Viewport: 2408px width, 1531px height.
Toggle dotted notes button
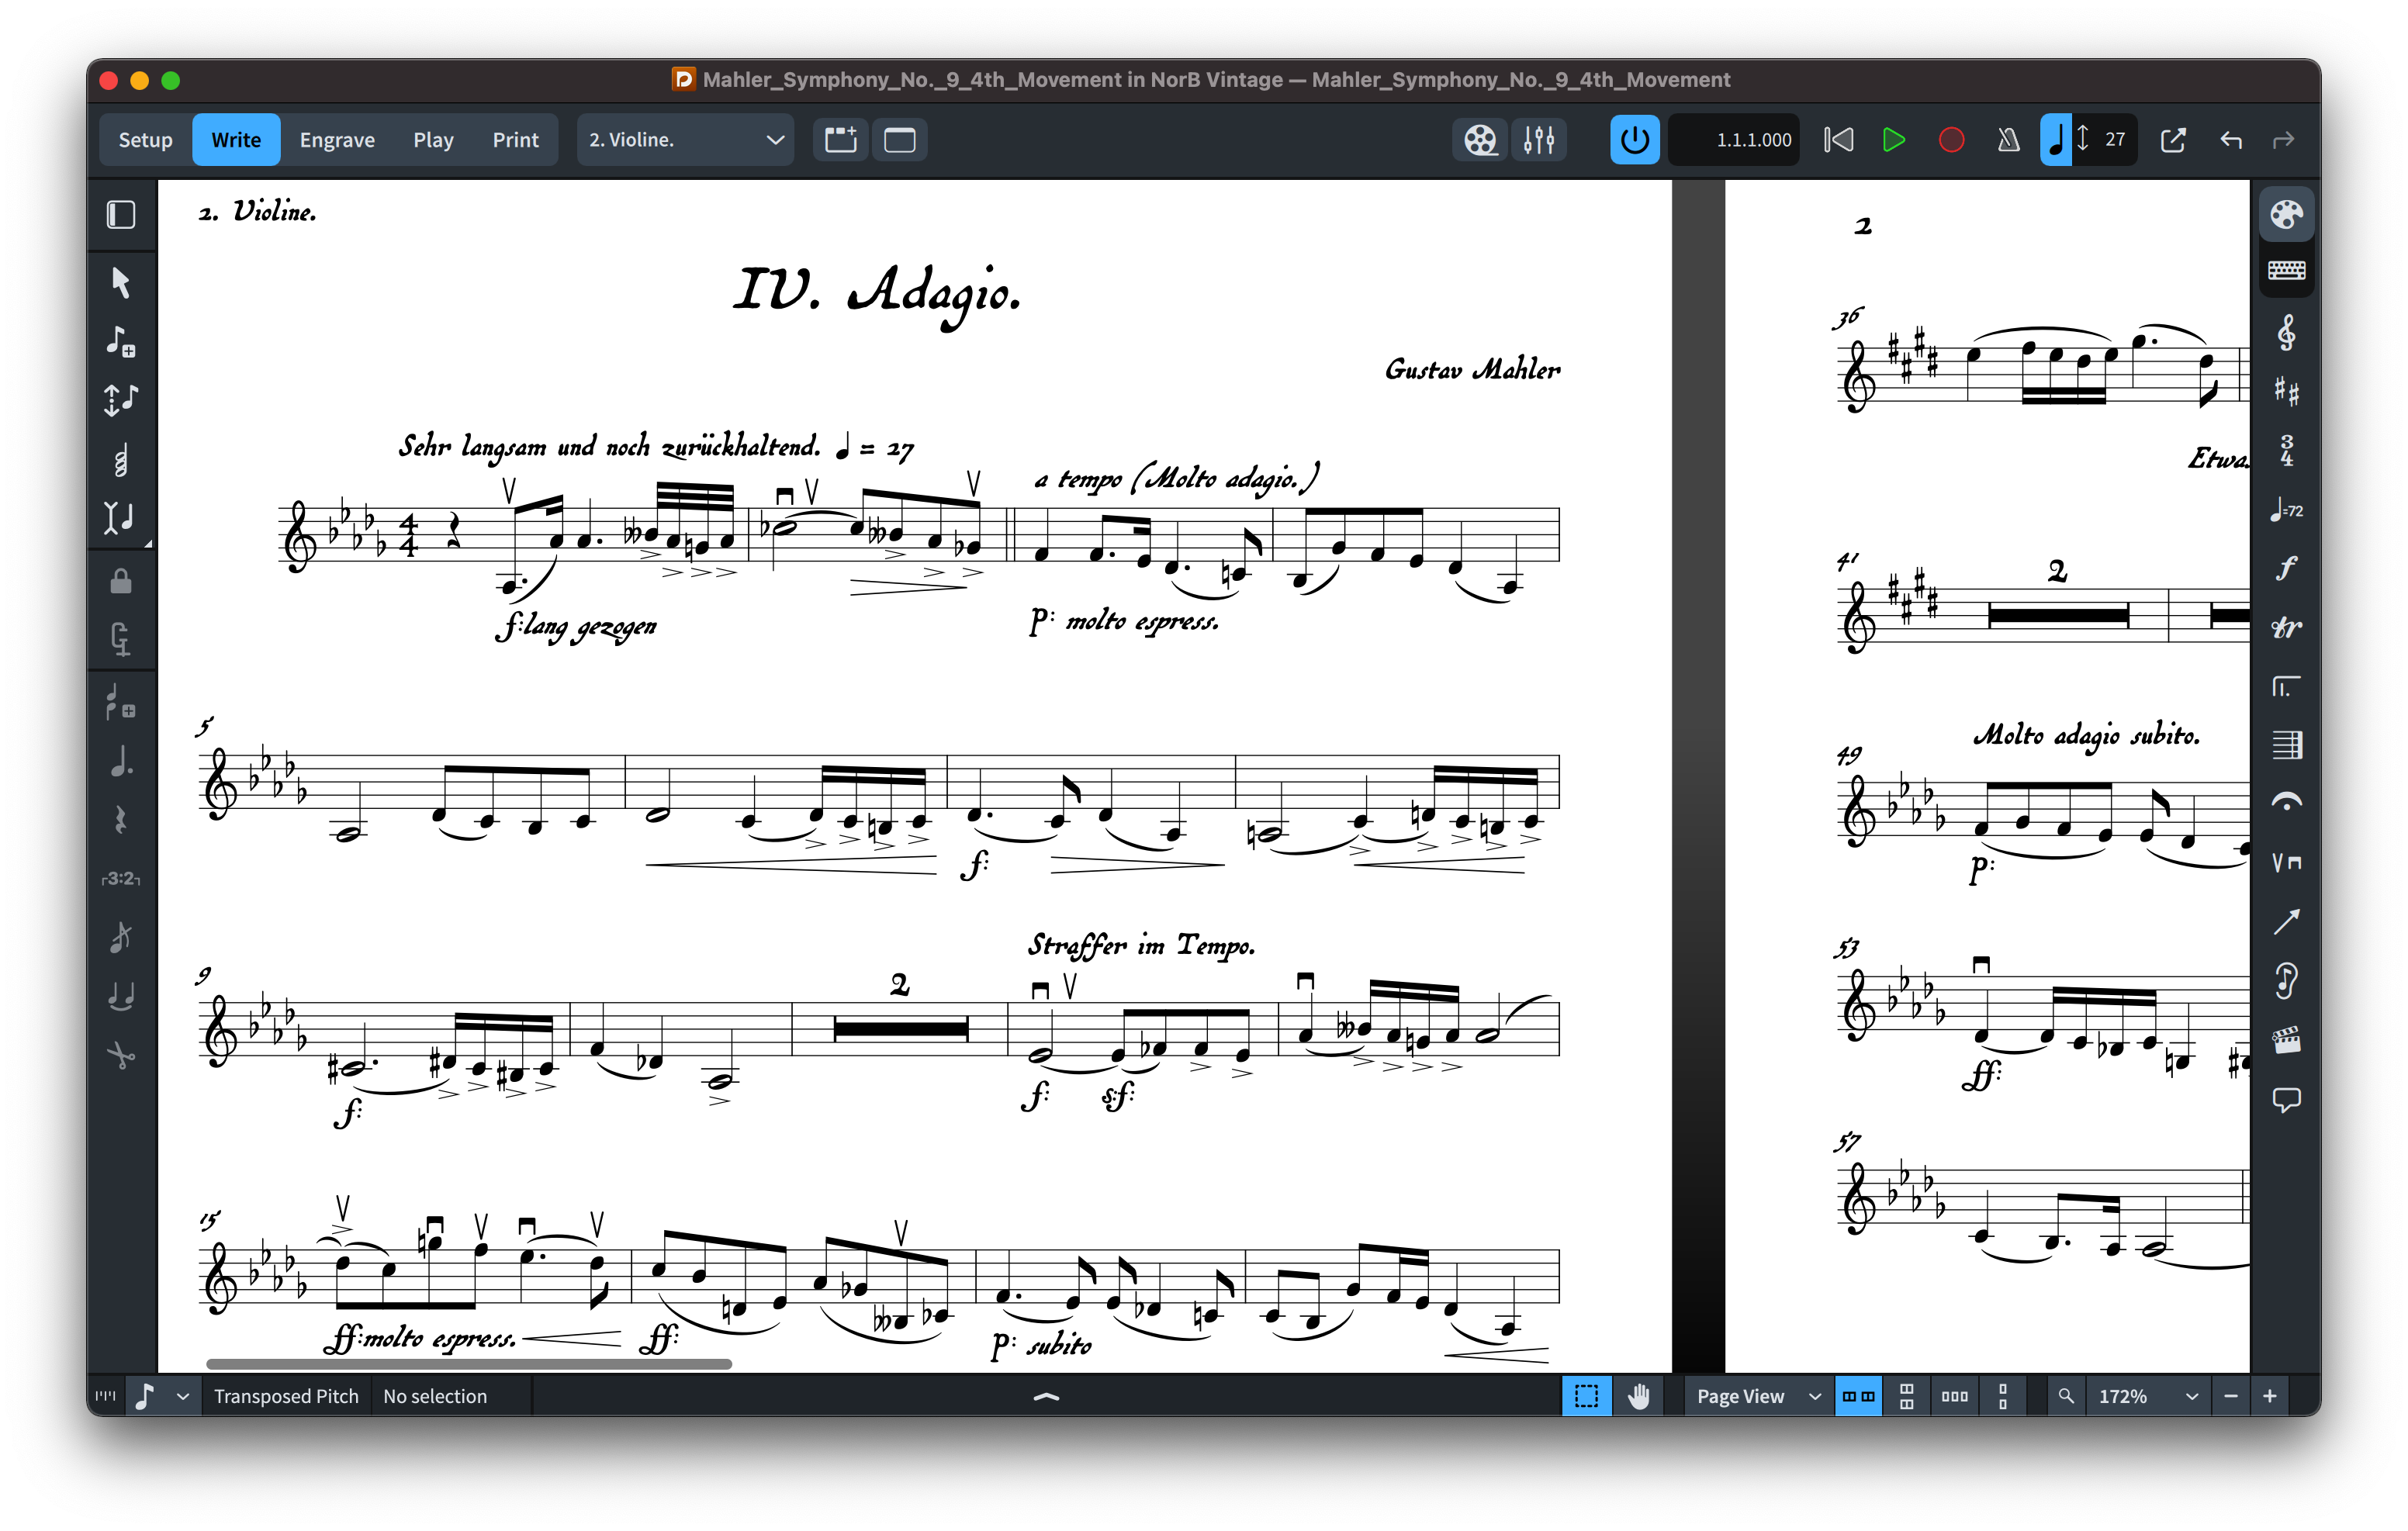(x=121, y=762)
